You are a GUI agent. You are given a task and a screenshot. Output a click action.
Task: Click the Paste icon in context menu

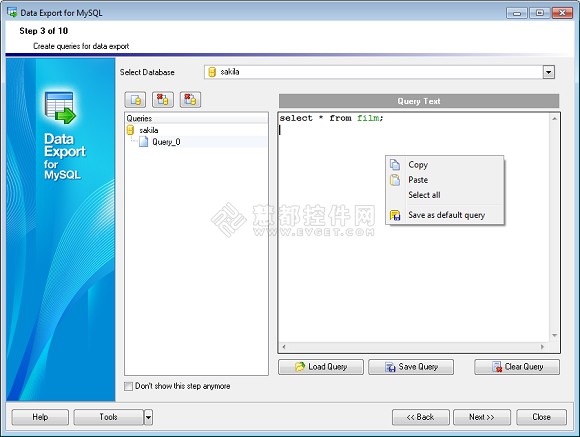(x=395, y=180)
